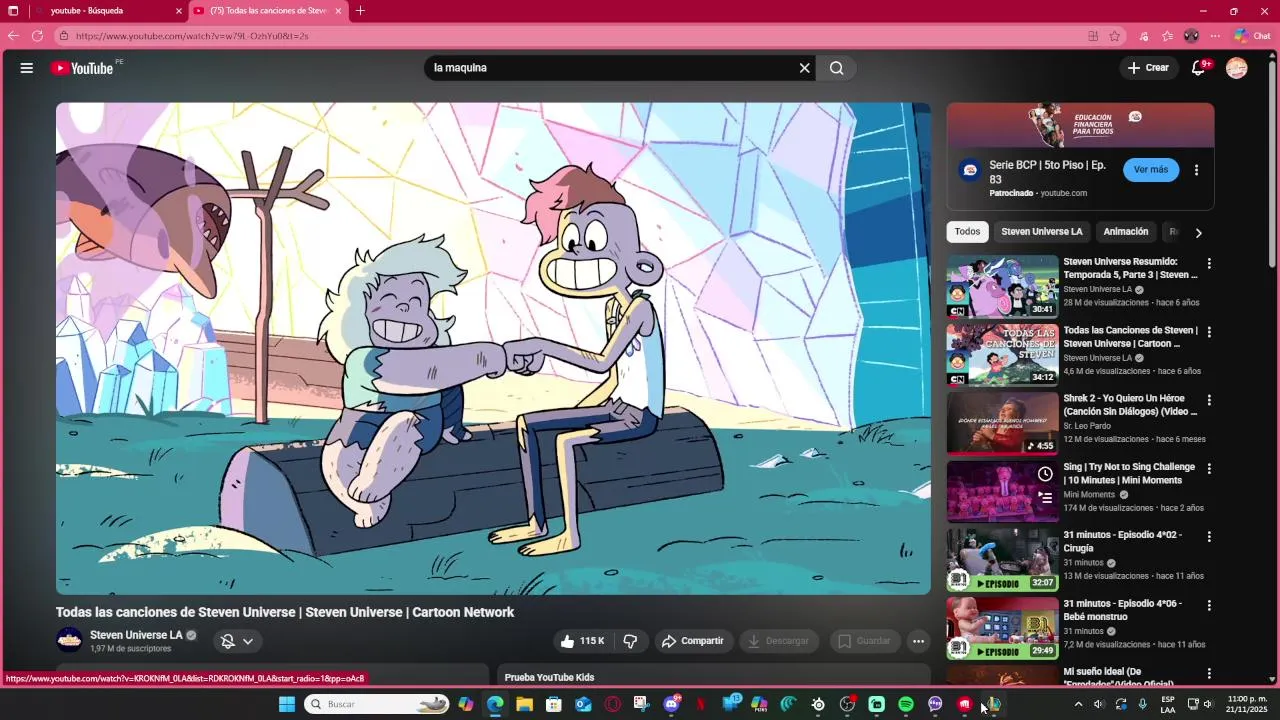
Task: Toggle the notification bell for Steven Universe LA
Action: (x=228, y=641)
